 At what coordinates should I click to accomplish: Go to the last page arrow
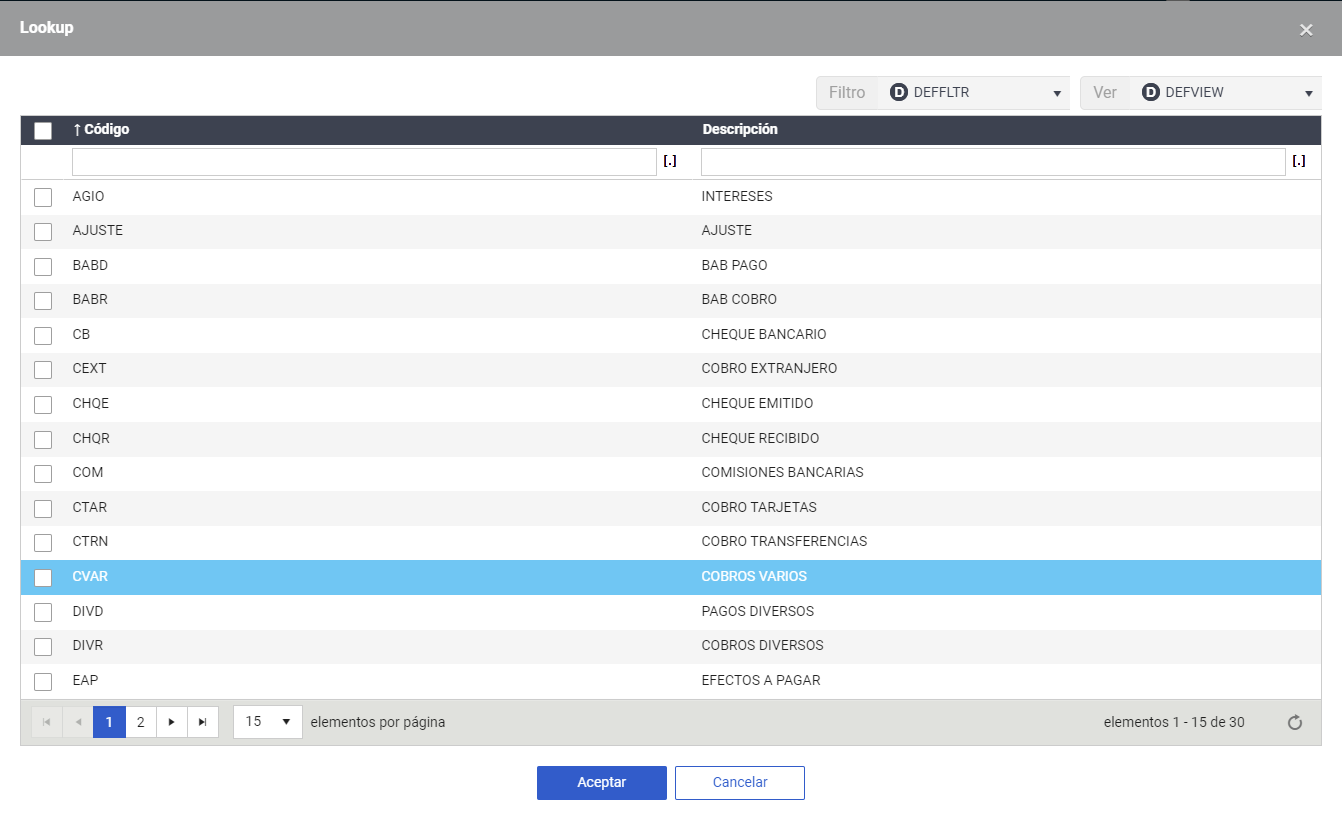203,722
